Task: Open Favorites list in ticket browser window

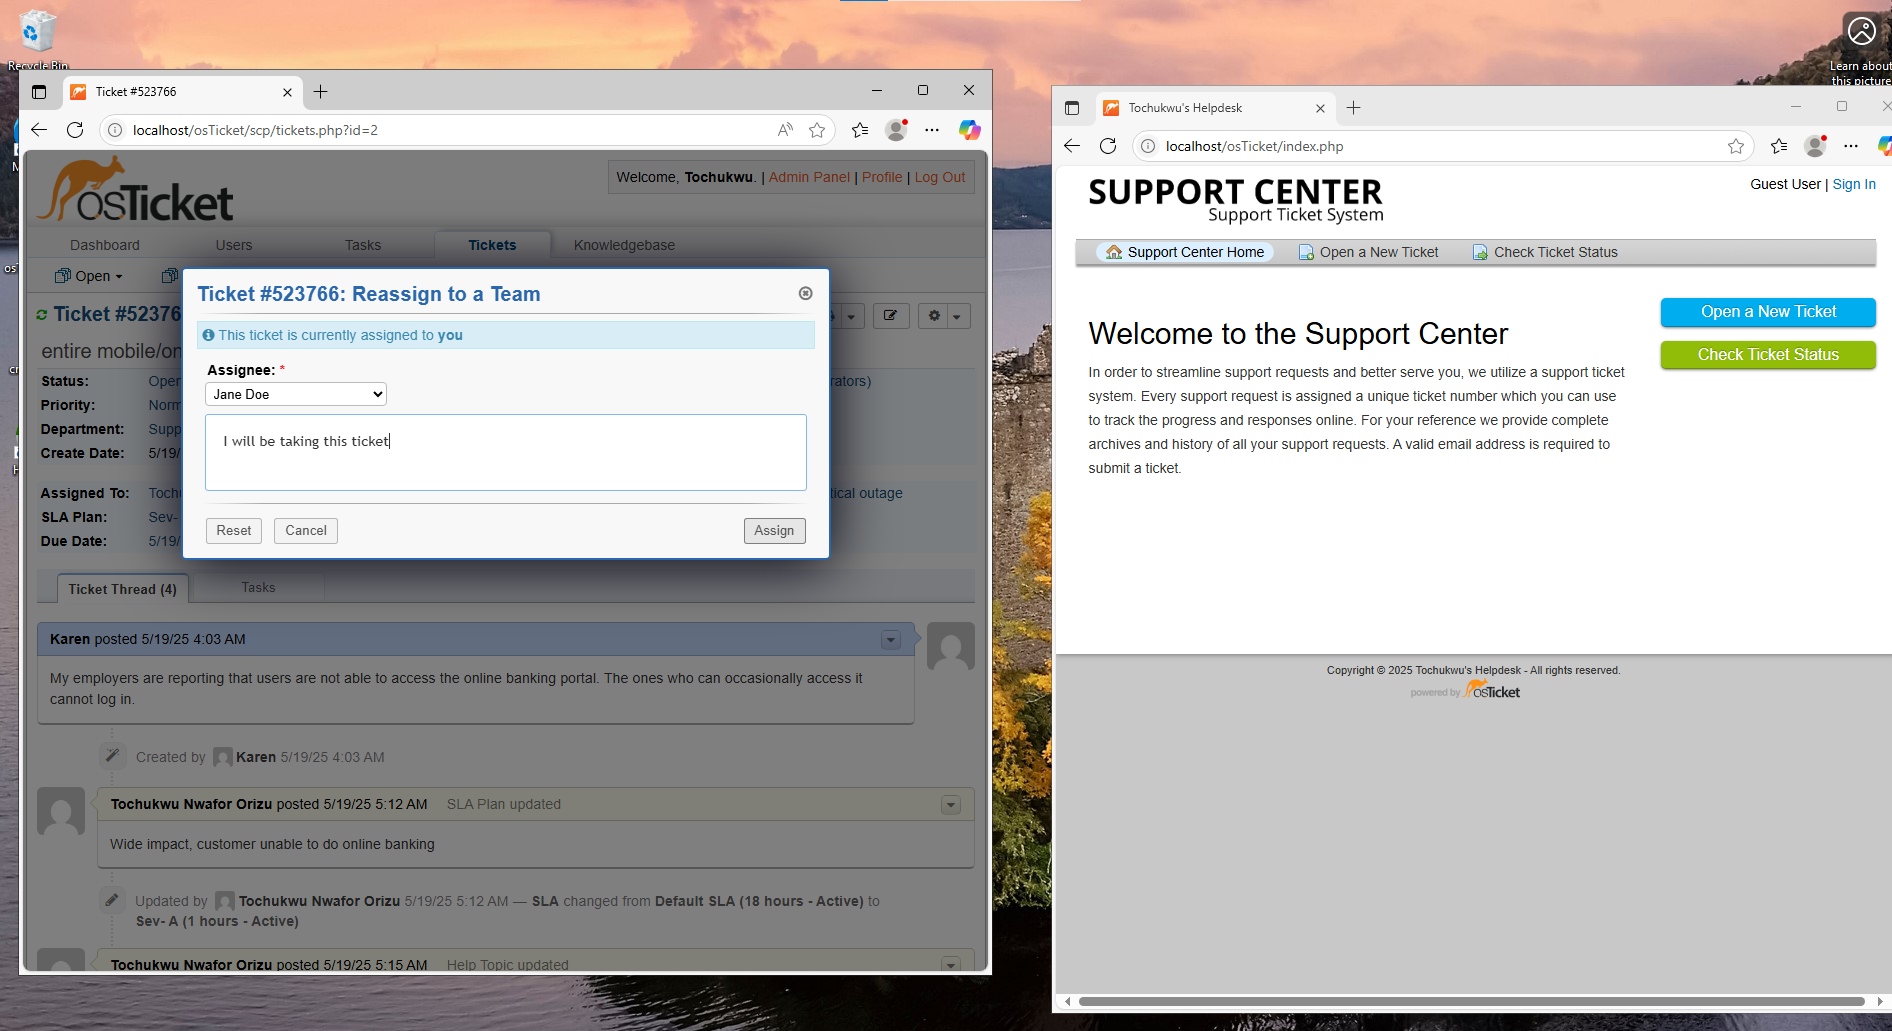Action: coord(860,130)
